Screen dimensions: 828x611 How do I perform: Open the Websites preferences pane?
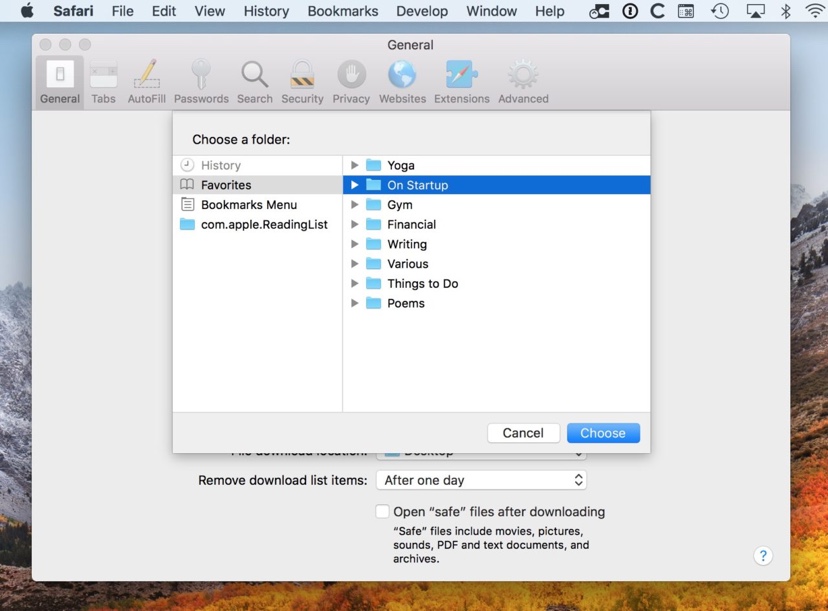pyautogui.click(x=402, y=82)
